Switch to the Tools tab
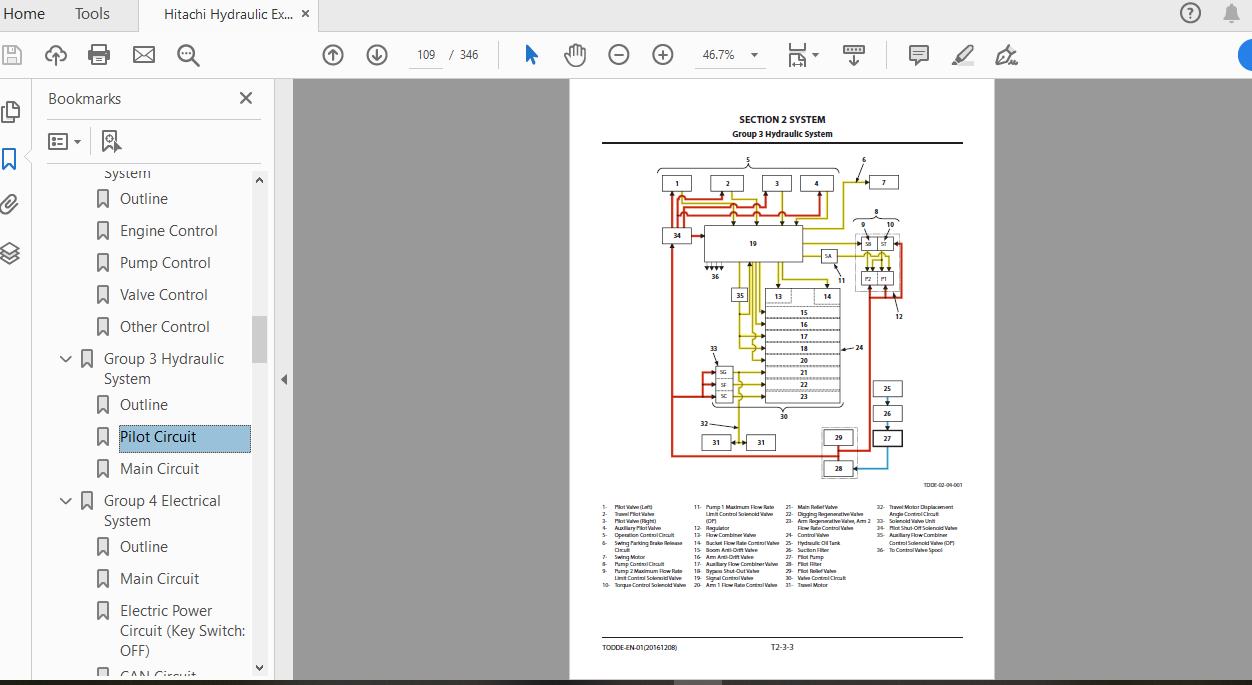Screen dimensions: 1252x685 pos(93,13)
